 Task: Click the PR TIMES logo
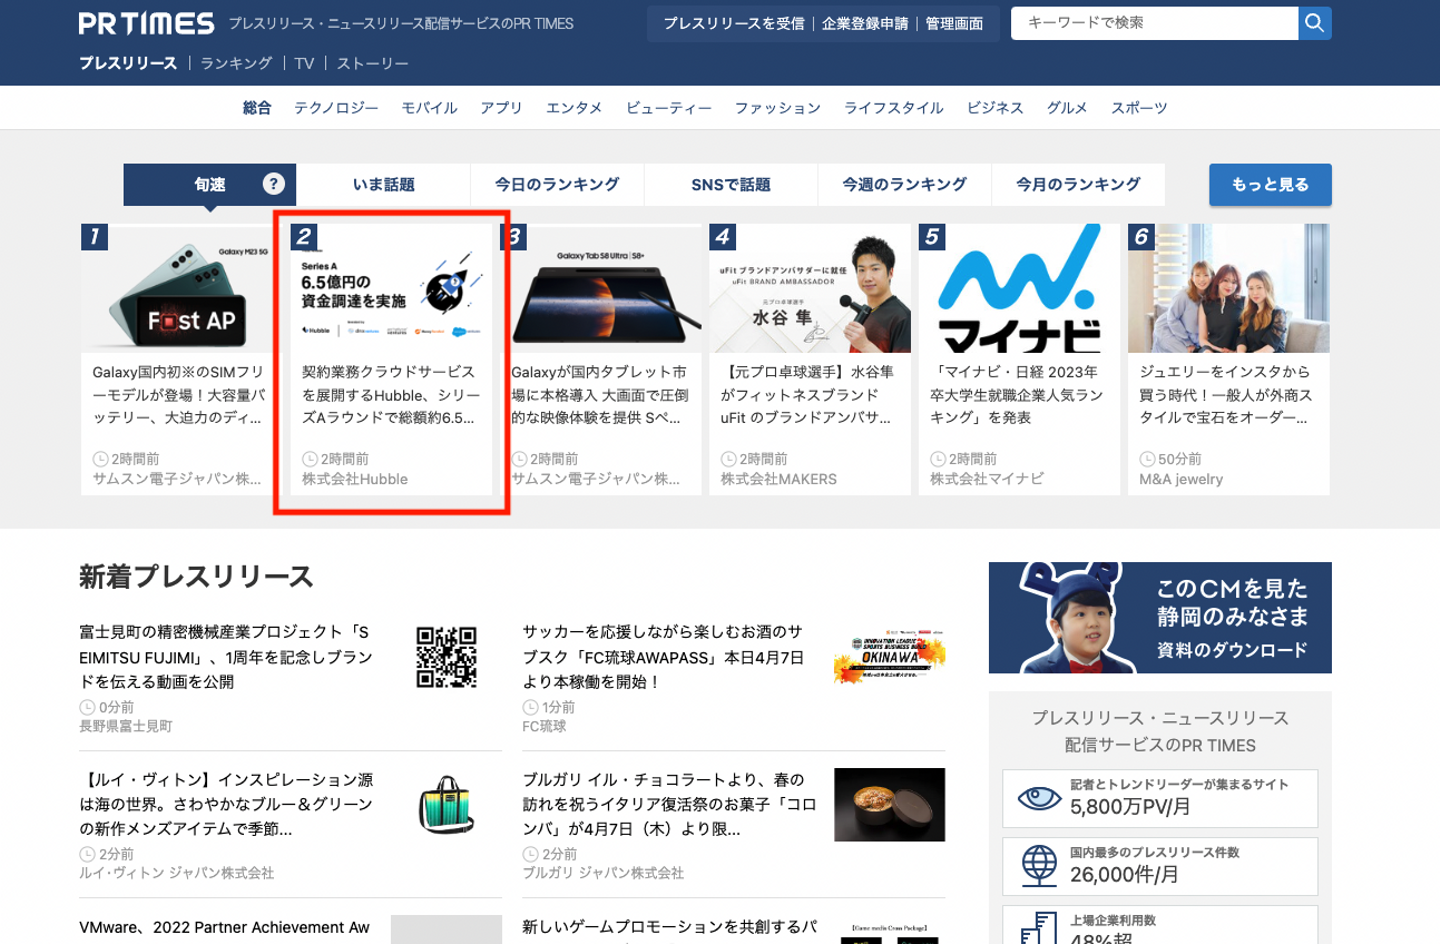(x=146, y=23)
